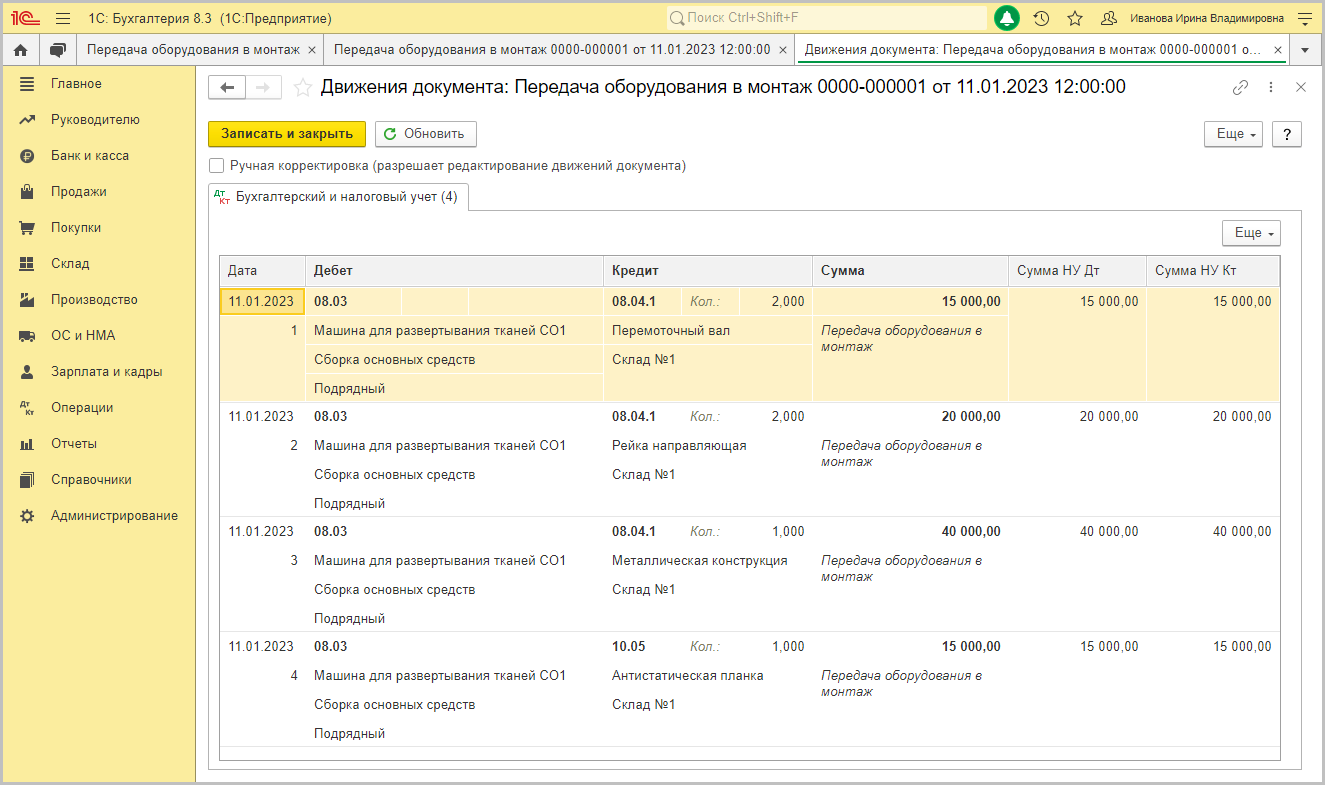Select Бухгалтерский и налоговый учет tab
The image size is (1325, 785).
click(x=338, y=197)
